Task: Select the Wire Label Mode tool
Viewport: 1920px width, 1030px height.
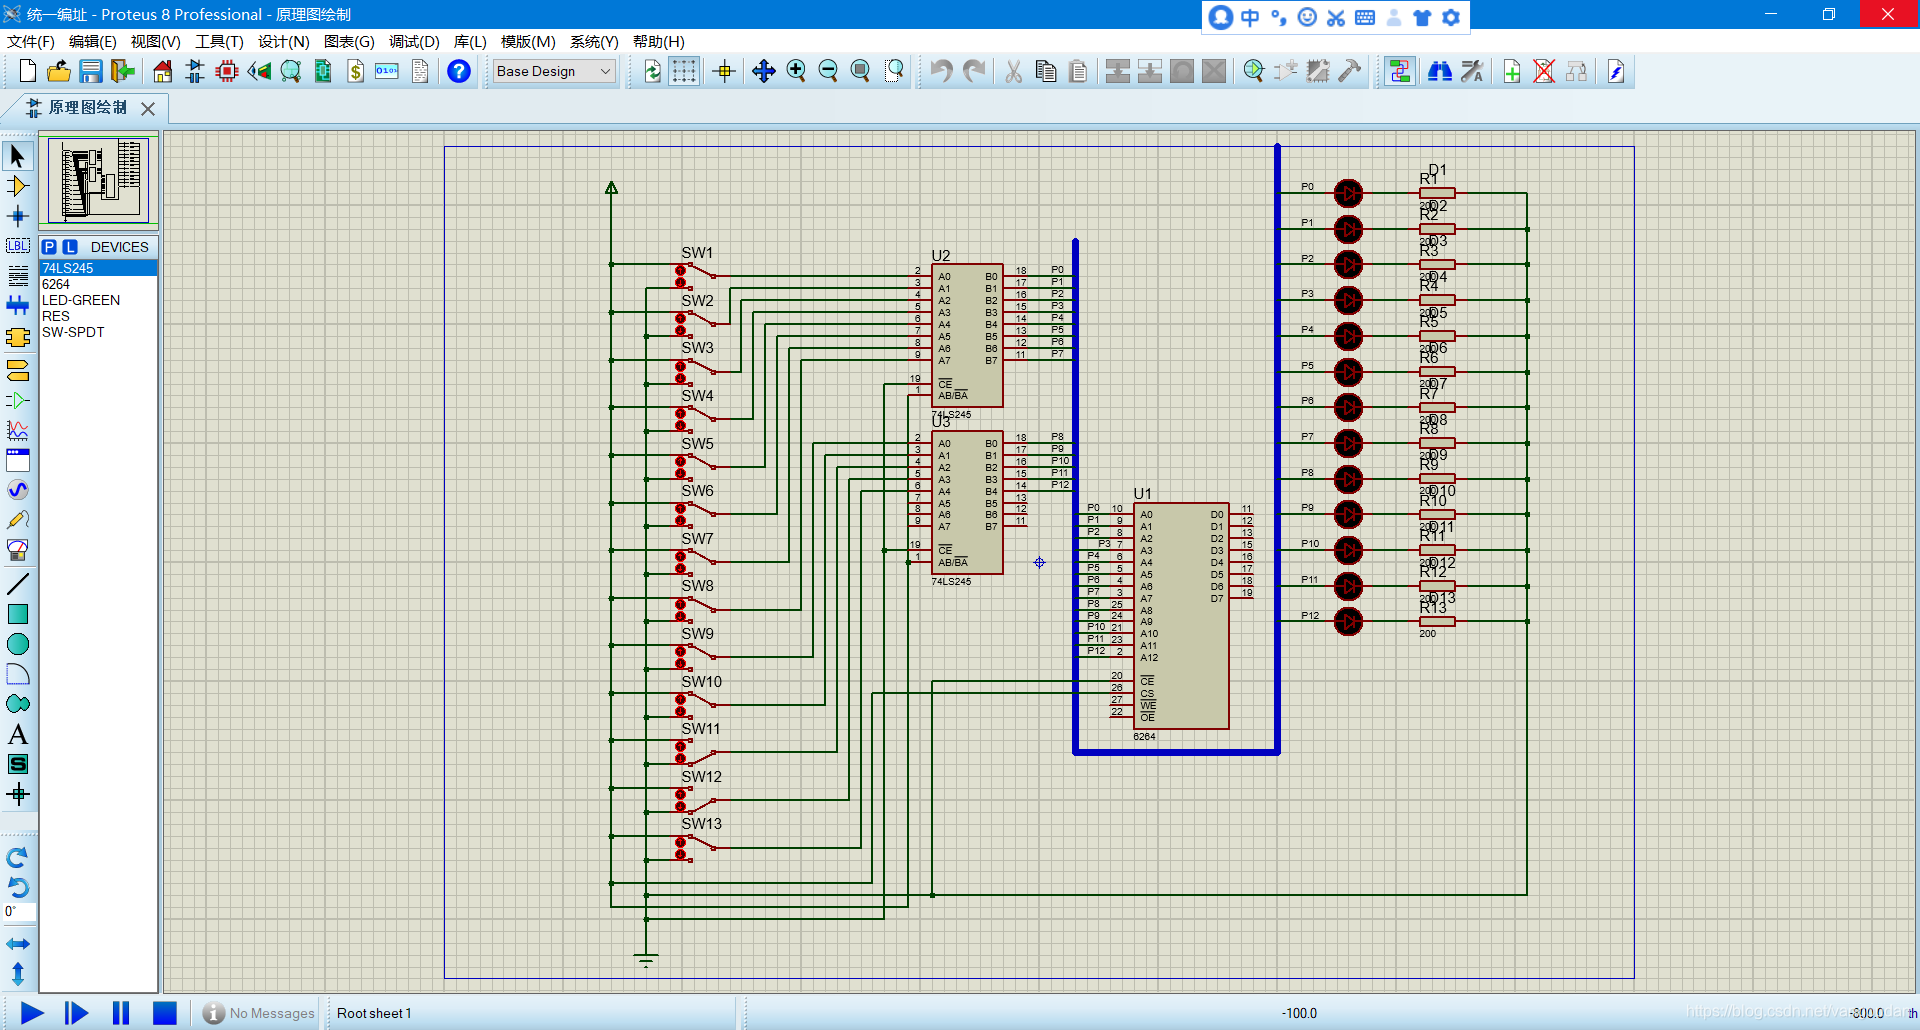Action: pos(18,246)
